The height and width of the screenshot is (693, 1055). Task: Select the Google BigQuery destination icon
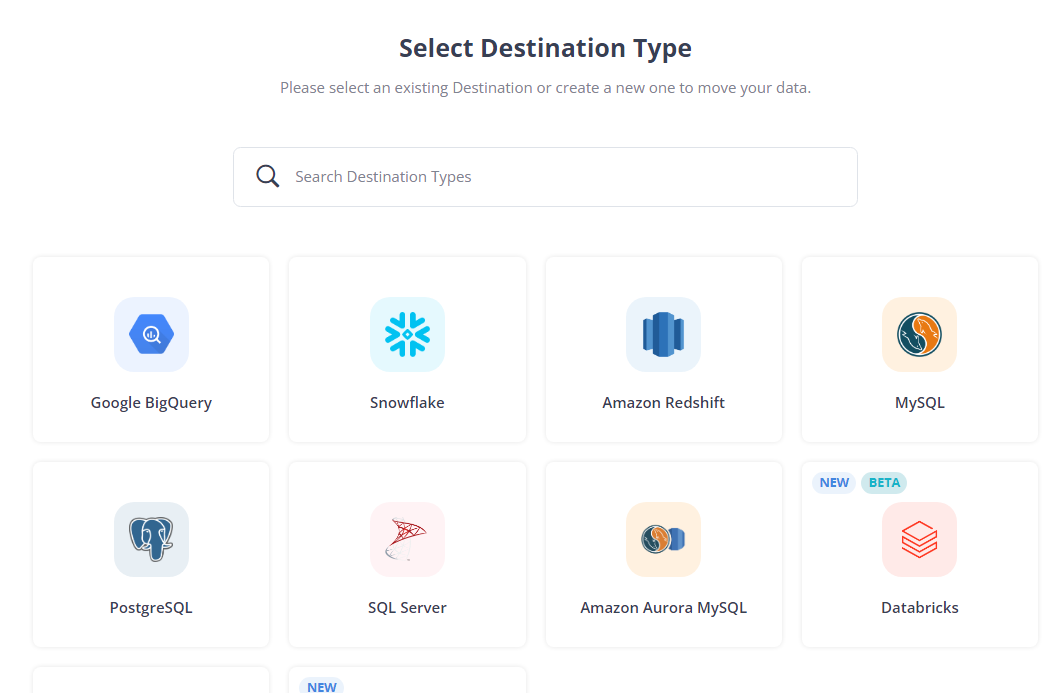(x=151, y=334)
